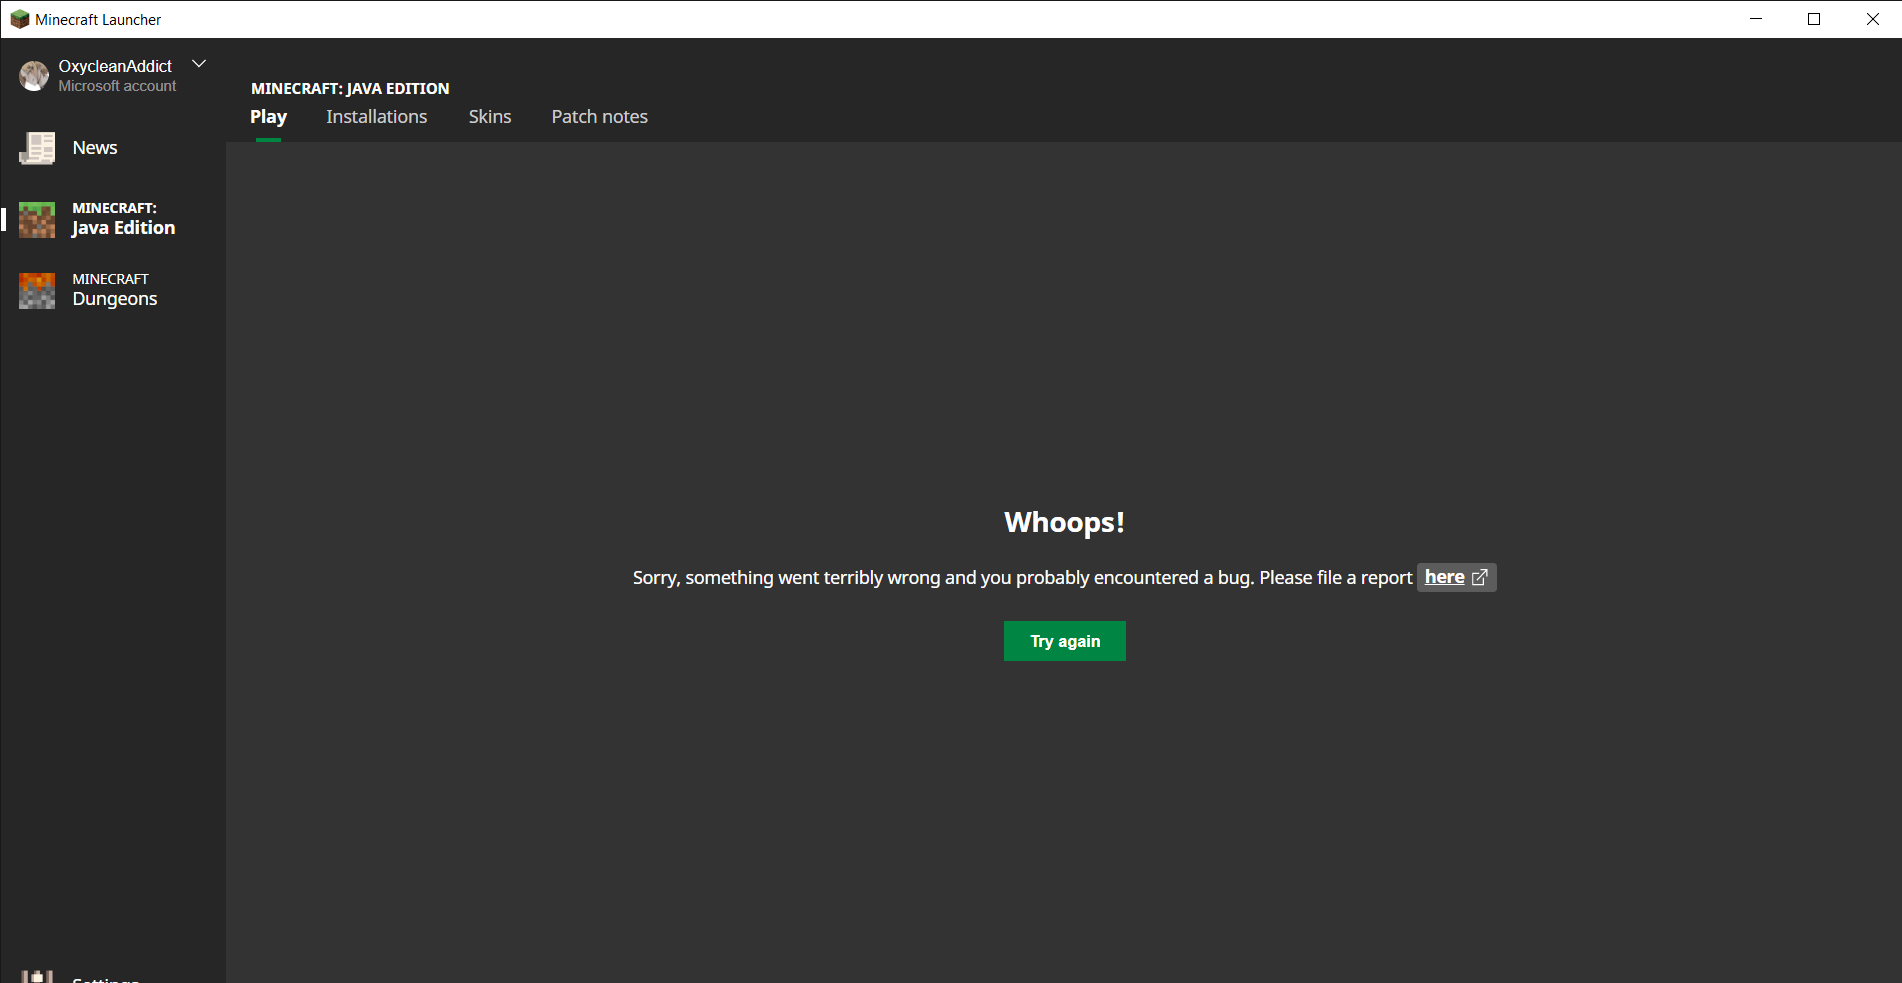
Task: Open the Installations tab
Action: point(377,117)
